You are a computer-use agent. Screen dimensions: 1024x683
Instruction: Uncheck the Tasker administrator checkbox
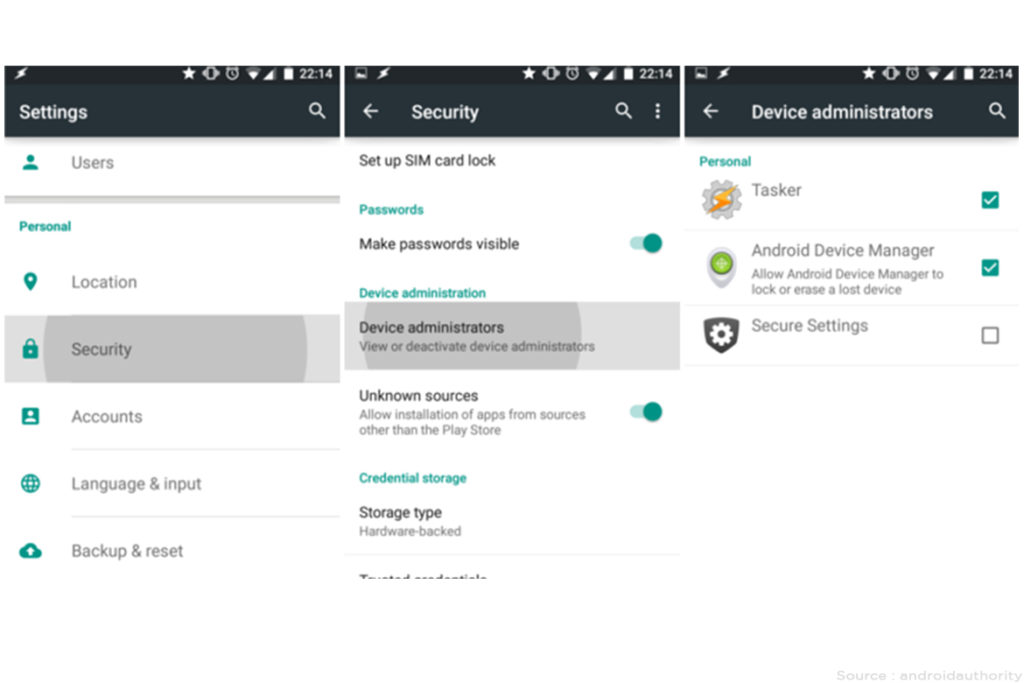click(x=990, y=200)
